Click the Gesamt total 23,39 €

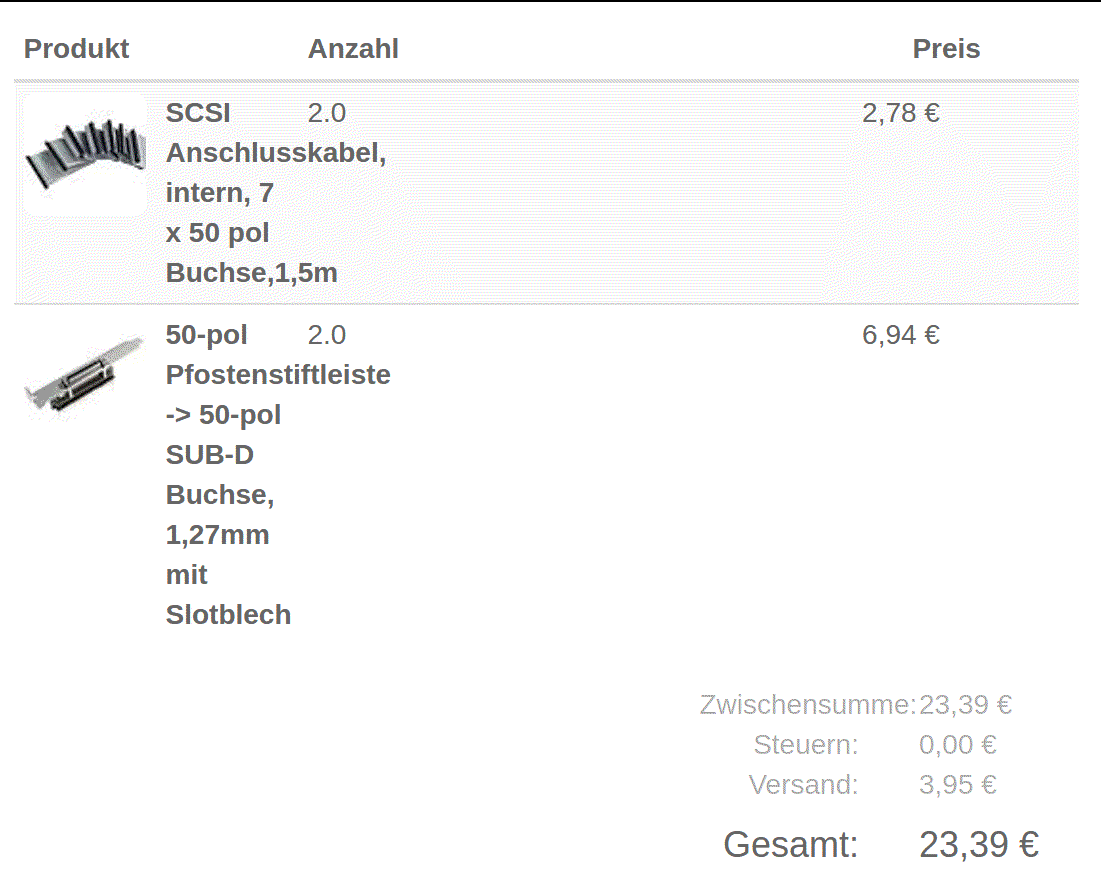[x=979, y=844]
